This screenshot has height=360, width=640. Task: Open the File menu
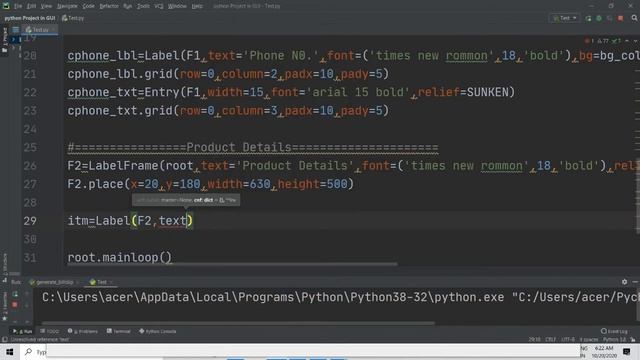[x=18, y=6]
